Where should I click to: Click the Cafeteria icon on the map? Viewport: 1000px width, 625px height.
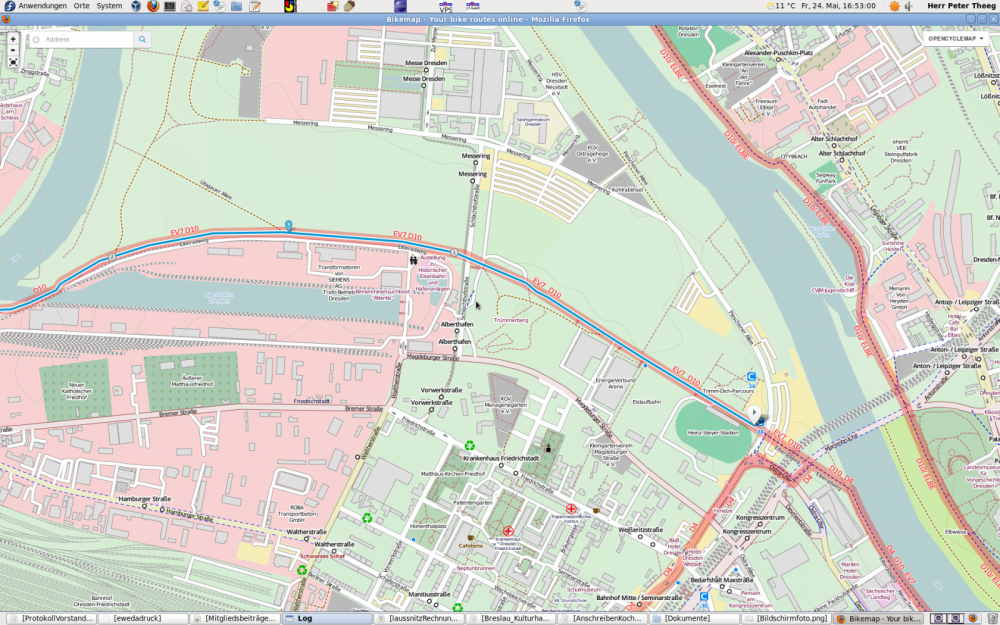click(x=471, y=538)
